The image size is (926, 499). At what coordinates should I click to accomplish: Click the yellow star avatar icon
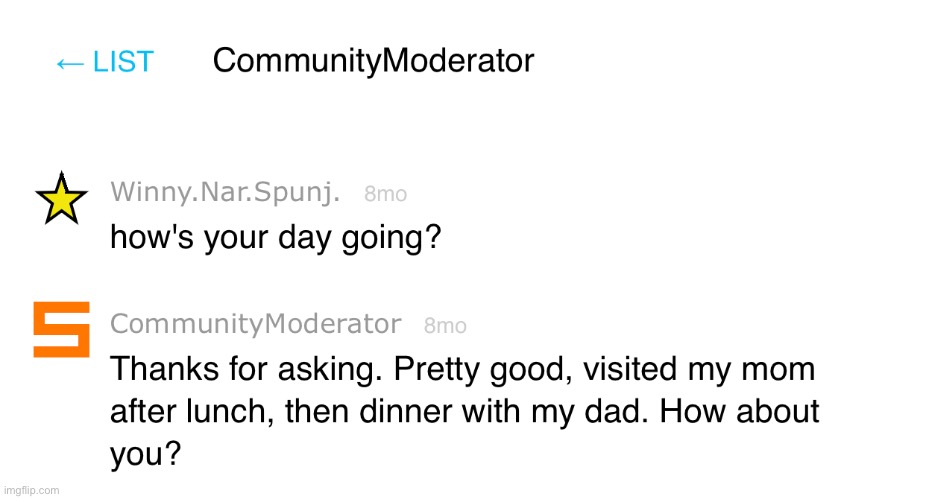[61, 198]
